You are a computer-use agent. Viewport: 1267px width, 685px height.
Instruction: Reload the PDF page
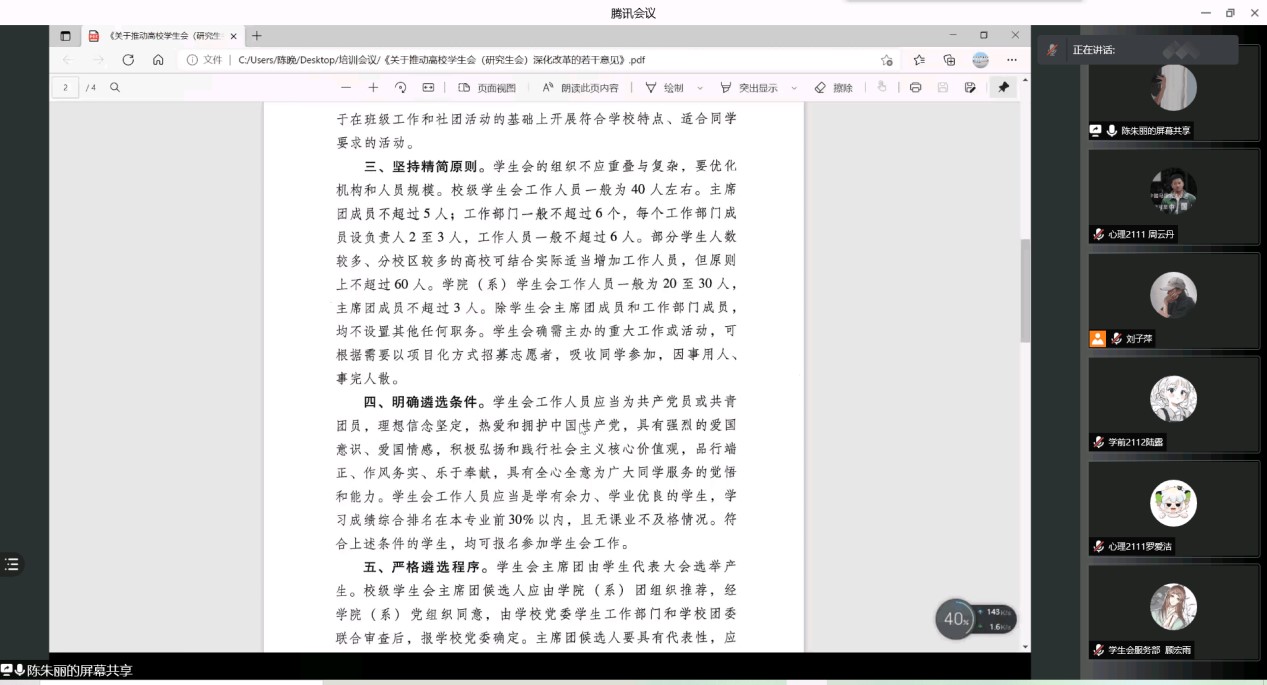[128, 60]
